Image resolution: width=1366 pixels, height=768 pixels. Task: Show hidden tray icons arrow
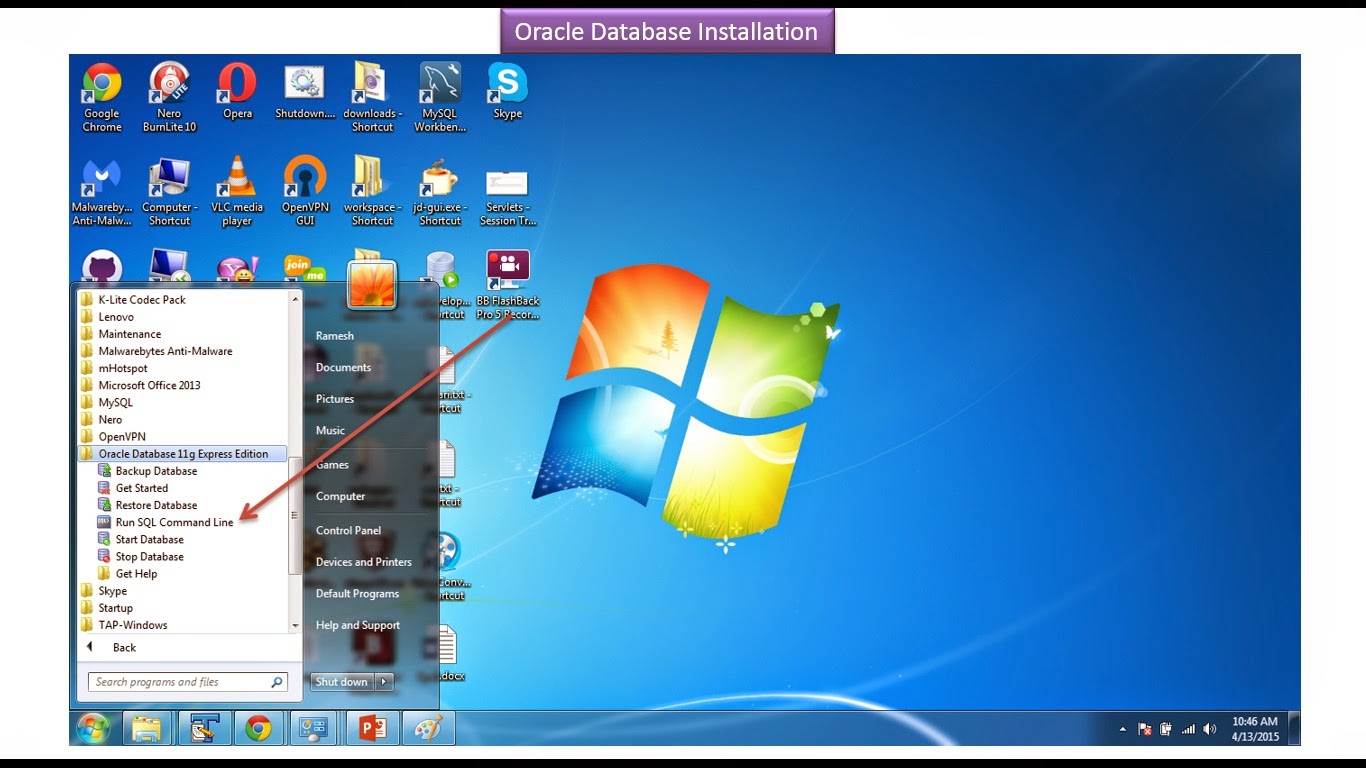point(1122,729)
